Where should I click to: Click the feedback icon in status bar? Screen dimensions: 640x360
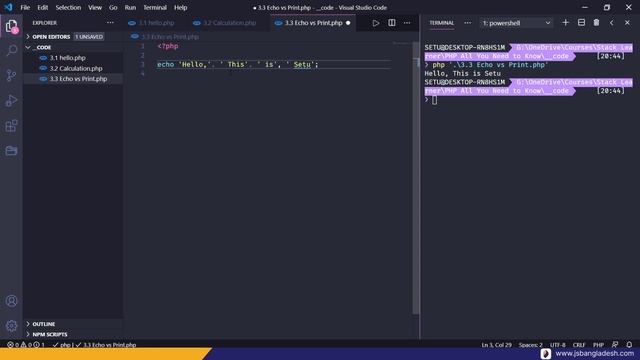coord(615,345)
